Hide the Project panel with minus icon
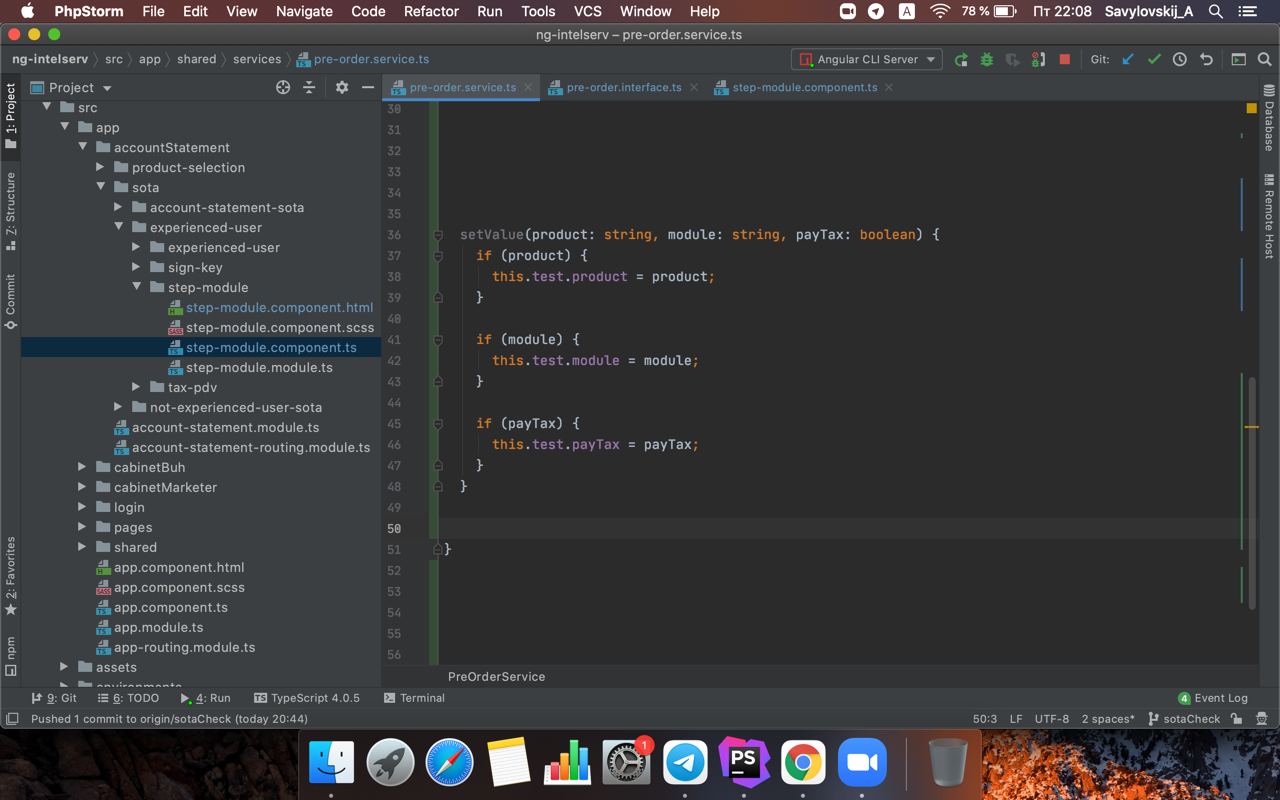1280x800 pixels. tap(368, 87)
